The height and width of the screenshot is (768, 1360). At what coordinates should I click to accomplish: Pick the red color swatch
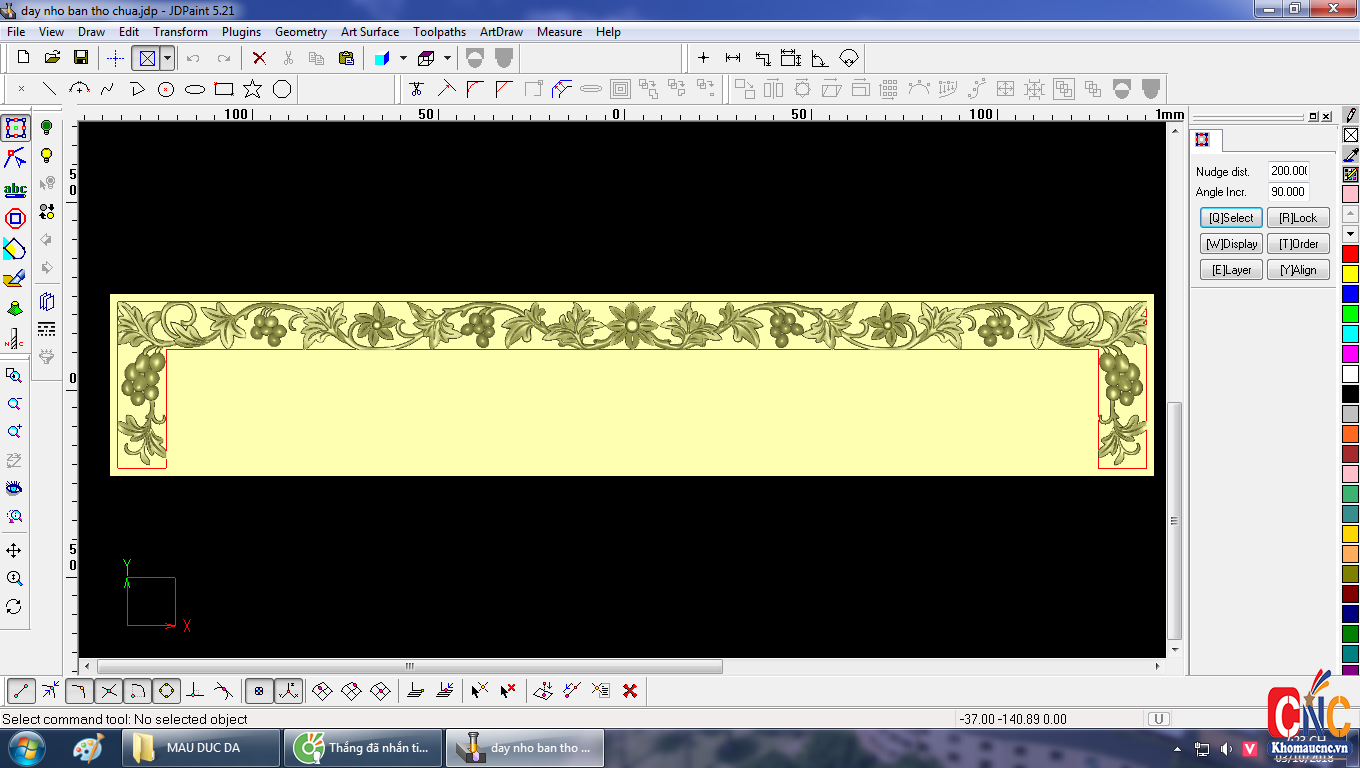point(1350,254)
